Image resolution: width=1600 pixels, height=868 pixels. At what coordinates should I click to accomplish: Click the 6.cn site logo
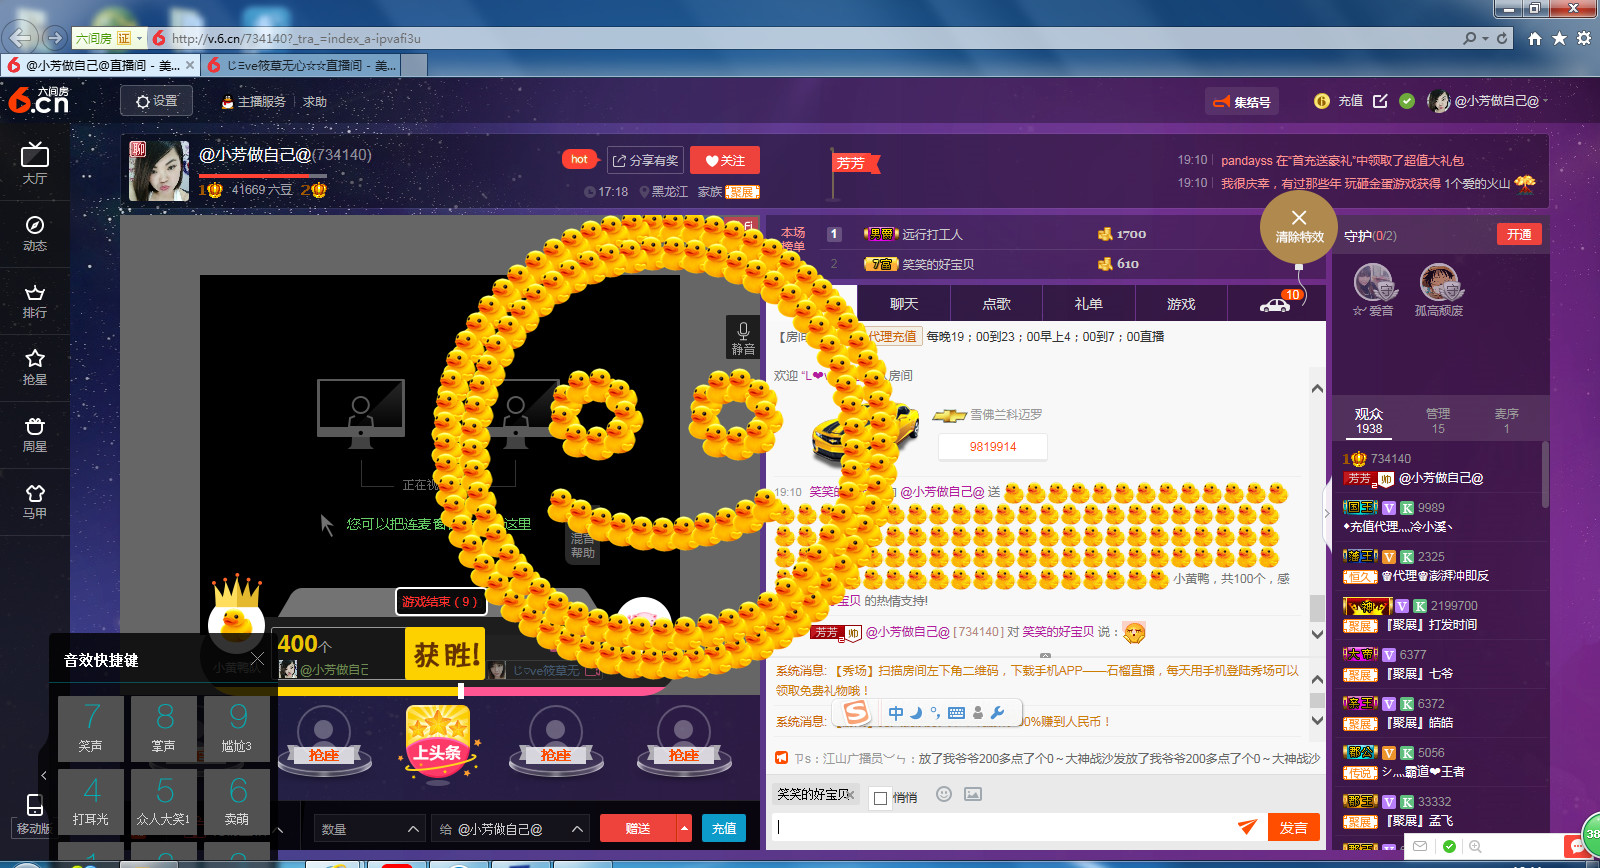39,100
